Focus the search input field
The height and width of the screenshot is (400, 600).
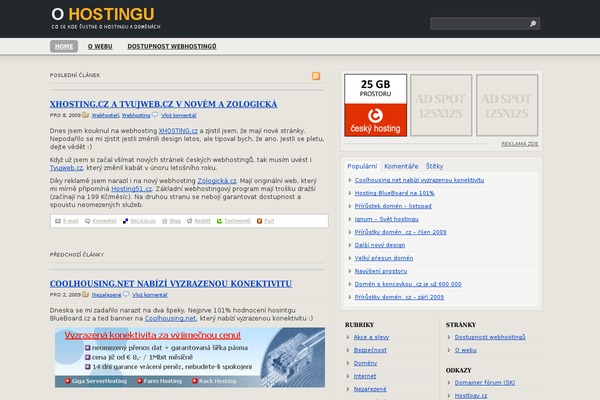478,24
